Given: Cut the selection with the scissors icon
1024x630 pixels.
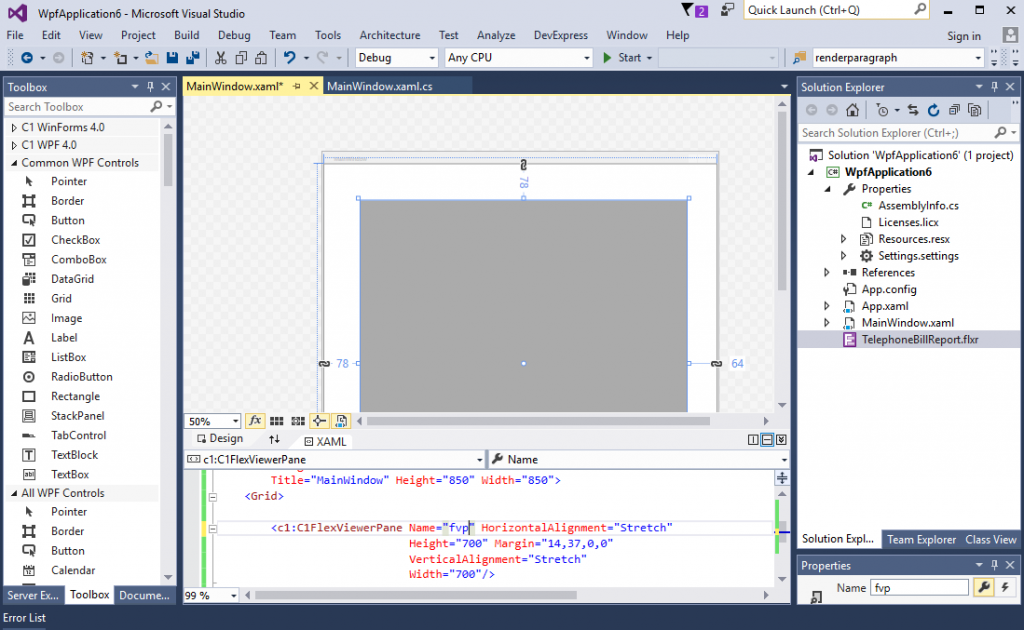Looking at the screenshot, I should [221, 57].
